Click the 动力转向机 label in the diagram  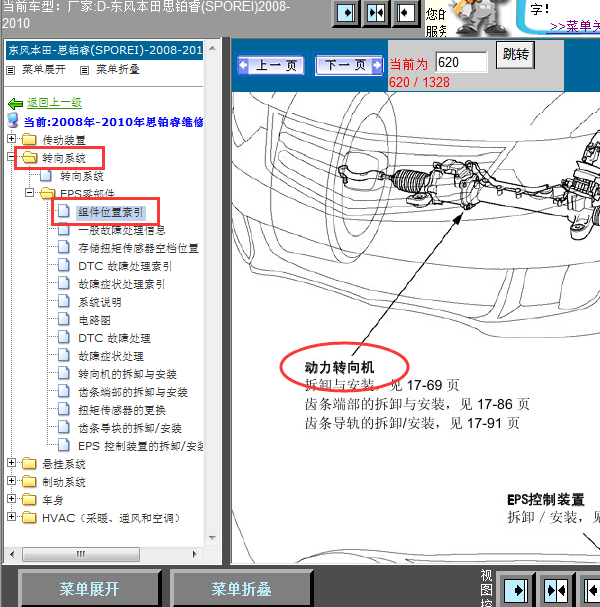339,367
